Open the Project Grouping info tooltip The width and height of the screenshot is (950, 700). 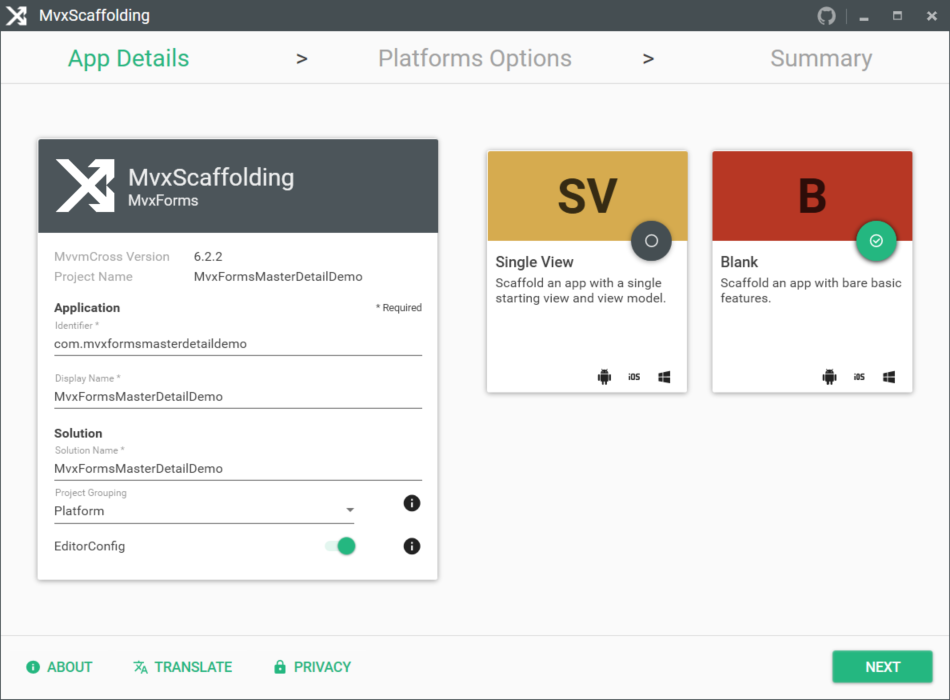pos(411,503)
